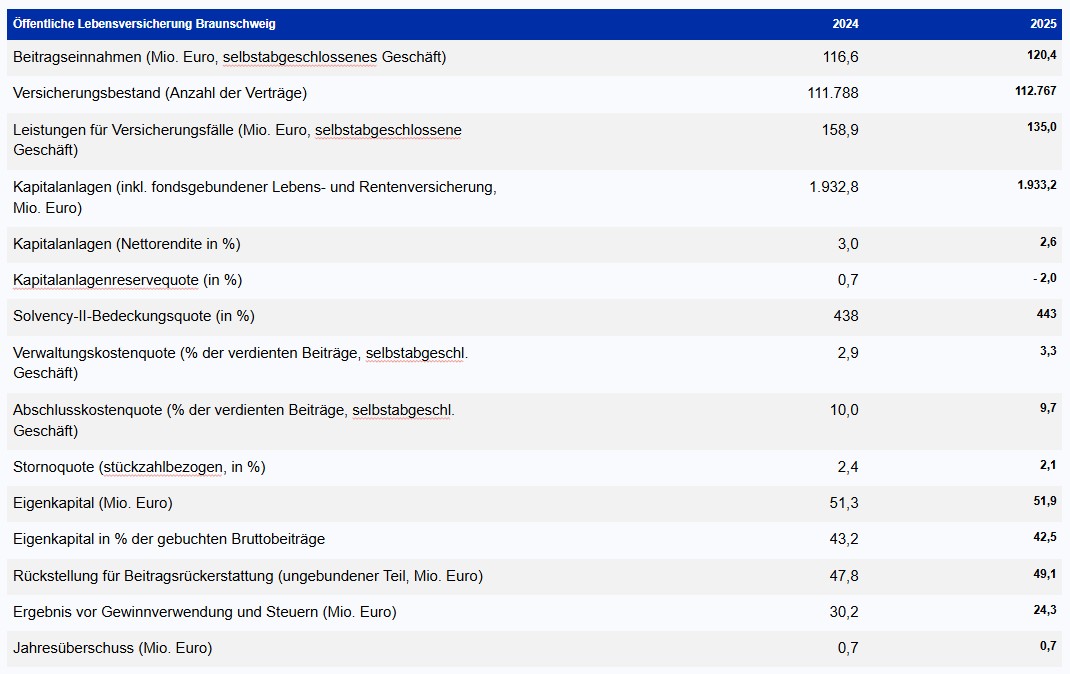The width and height of the screenshot is (1070, 674).
Task: Select Abschlusskostenquote 2024 value 10,0
Action: click(844, 411)
